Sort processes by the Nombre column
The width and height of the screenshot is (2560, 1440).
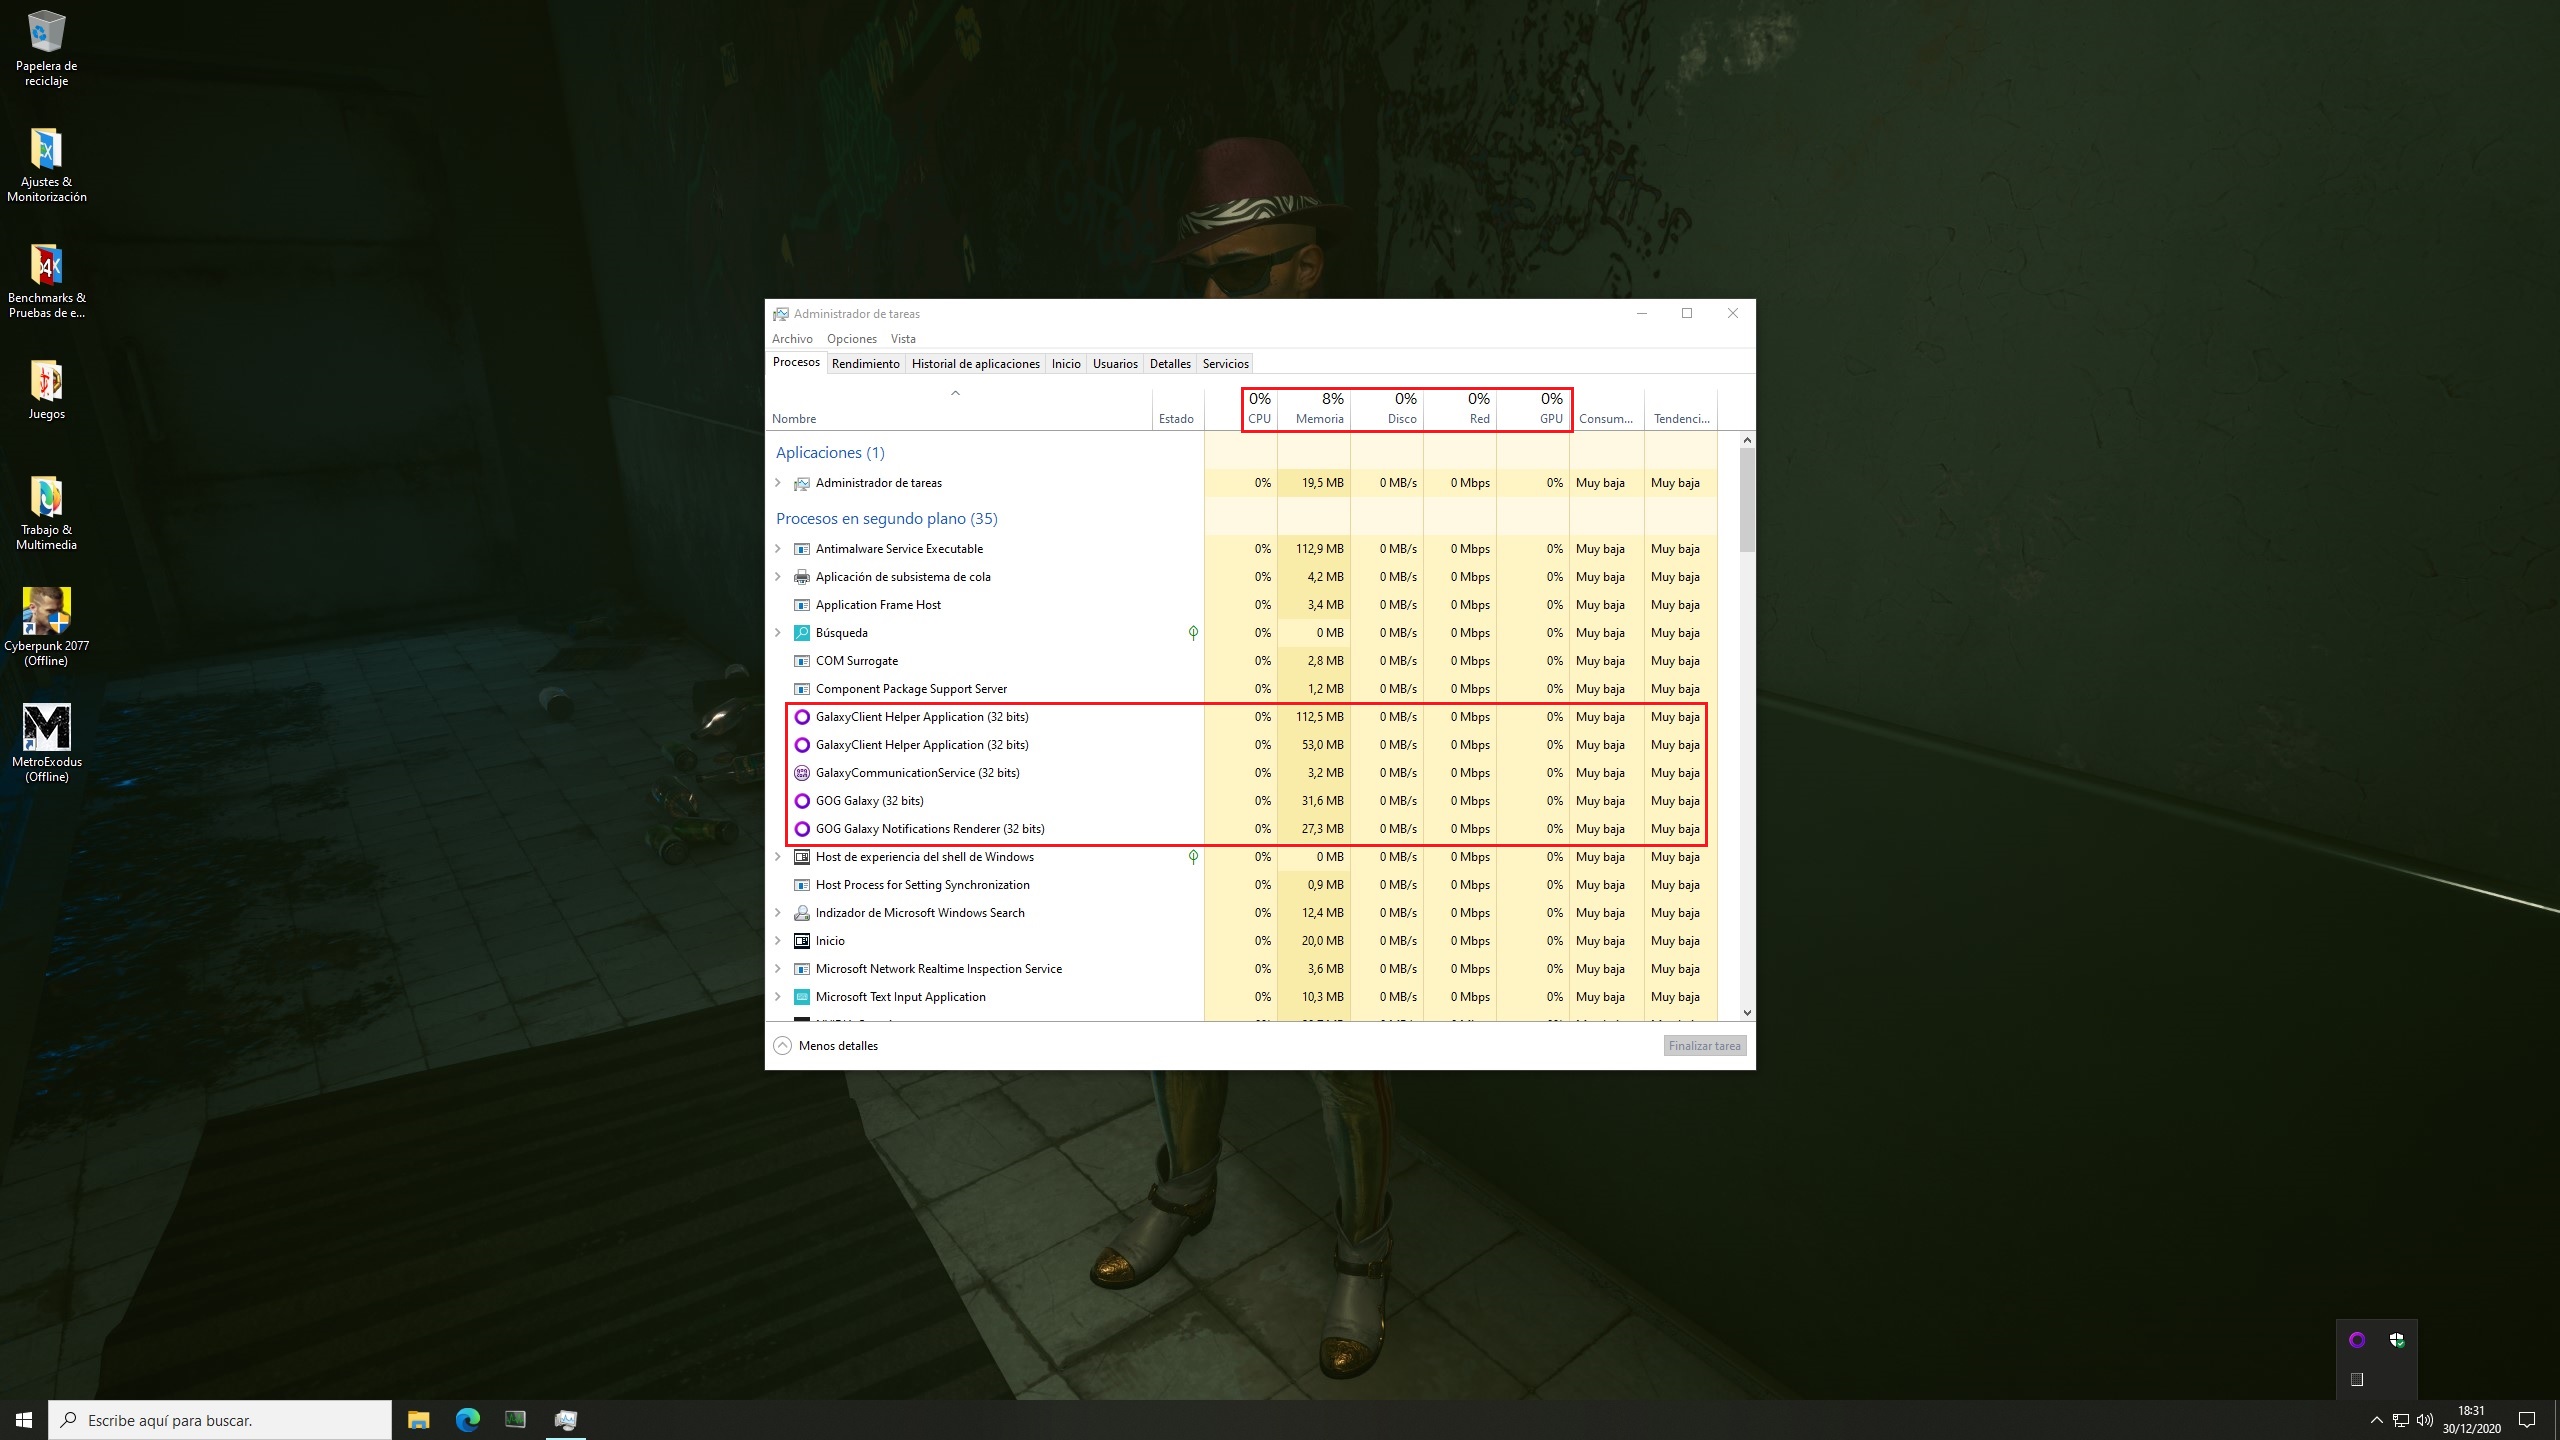[x=959, y=409]
